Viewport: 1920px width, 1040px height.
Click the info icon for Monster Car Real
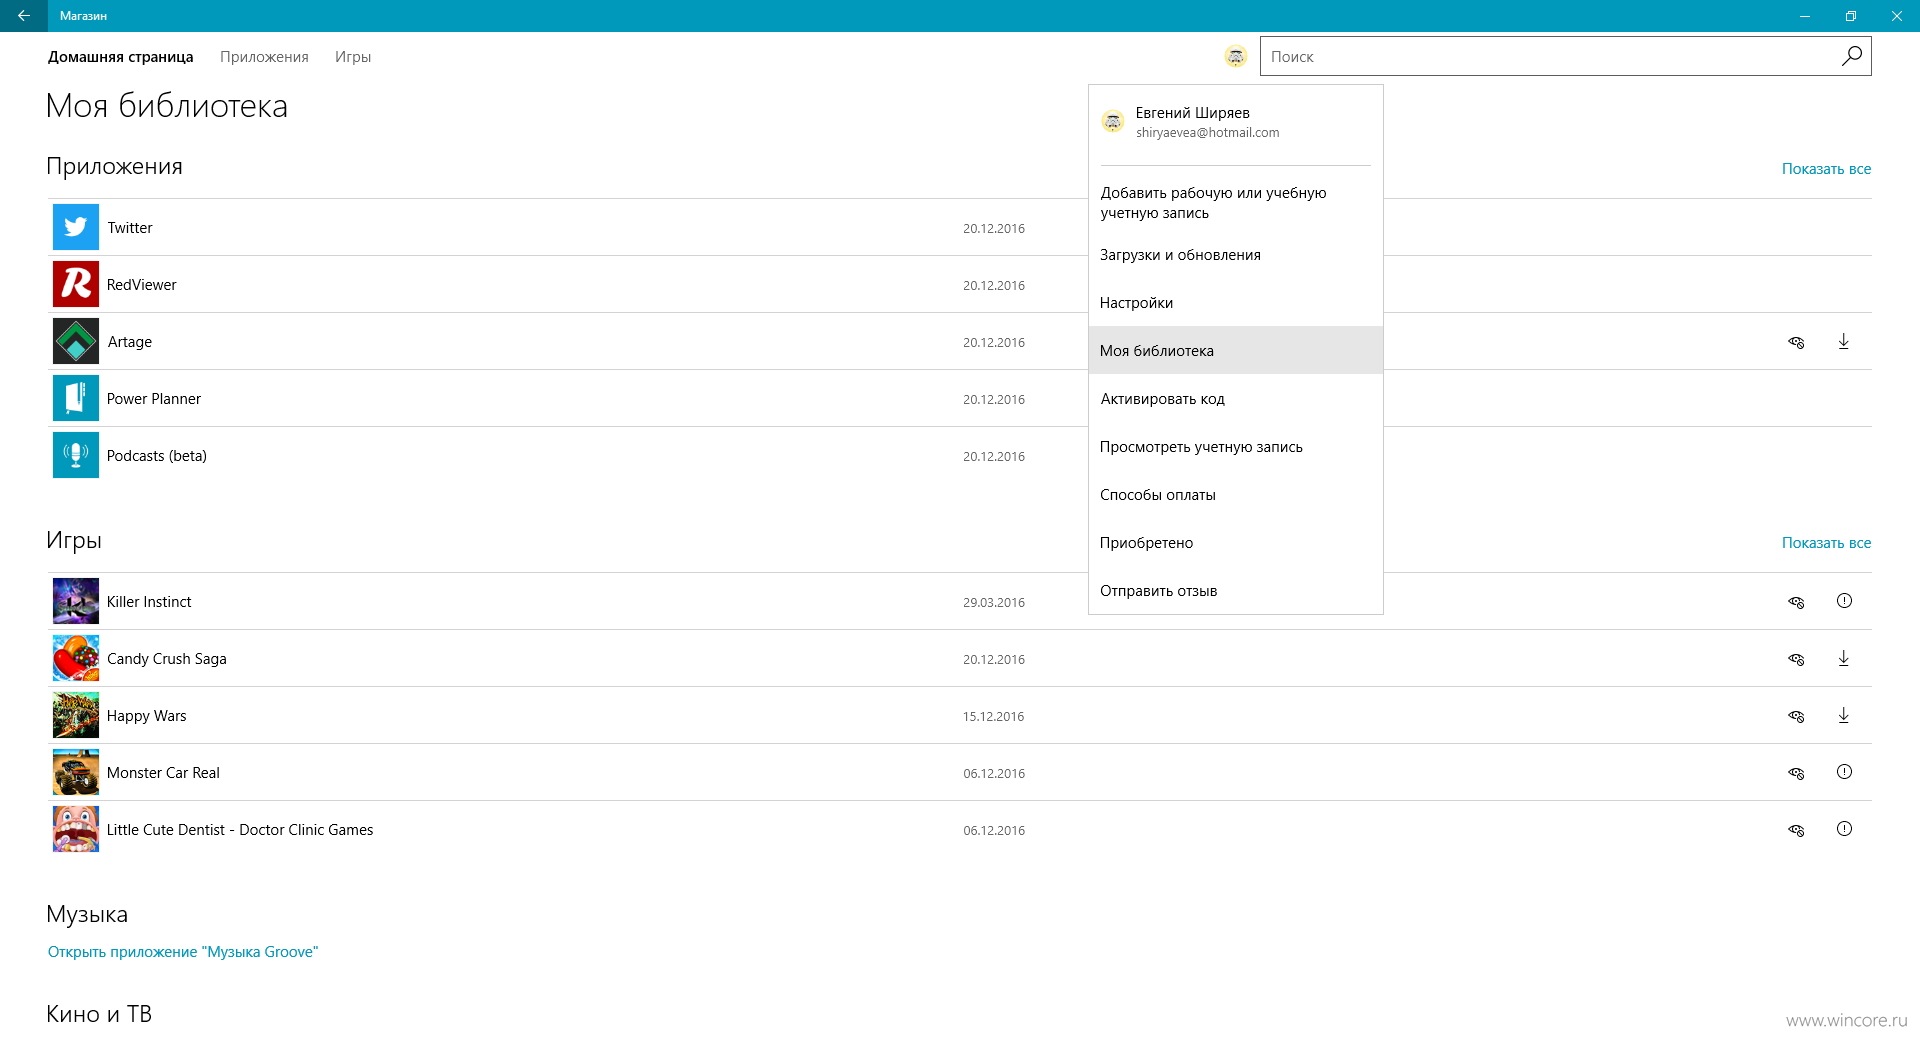point(1844,772)
